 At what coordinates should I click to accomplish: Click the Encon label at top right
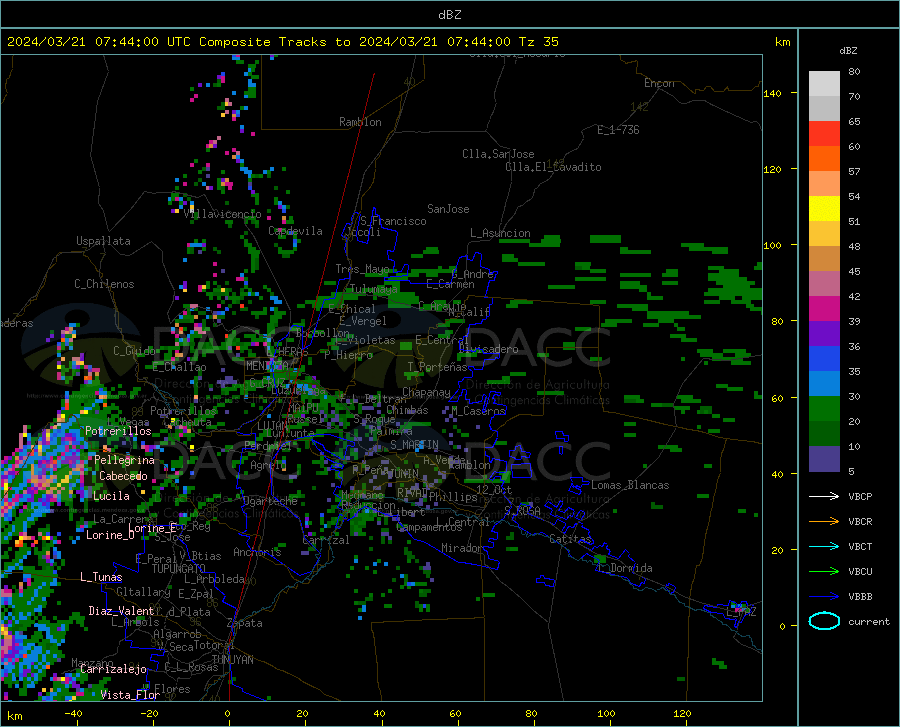659,83
